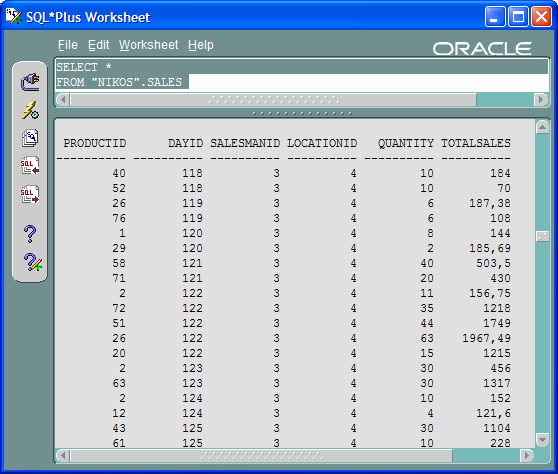Open the Help question mark icon
Screen dimensions: 558x474
pos(30,234)
